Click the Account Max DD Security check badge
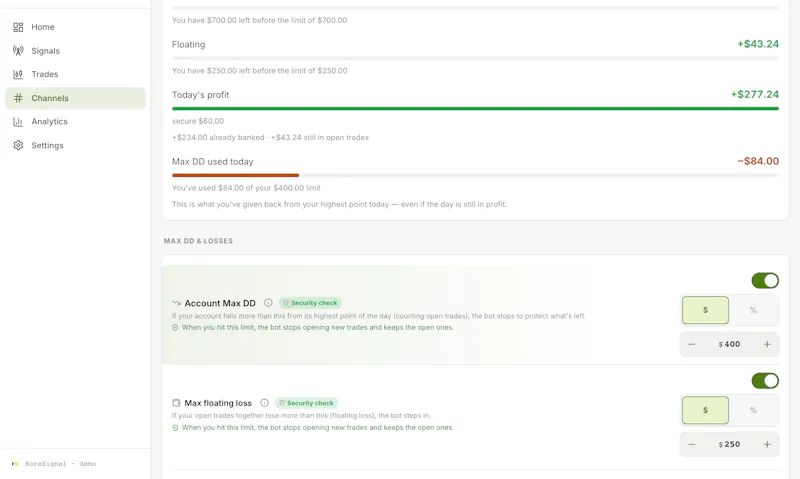This screenshot has height=479, width=800. (310, 303)
